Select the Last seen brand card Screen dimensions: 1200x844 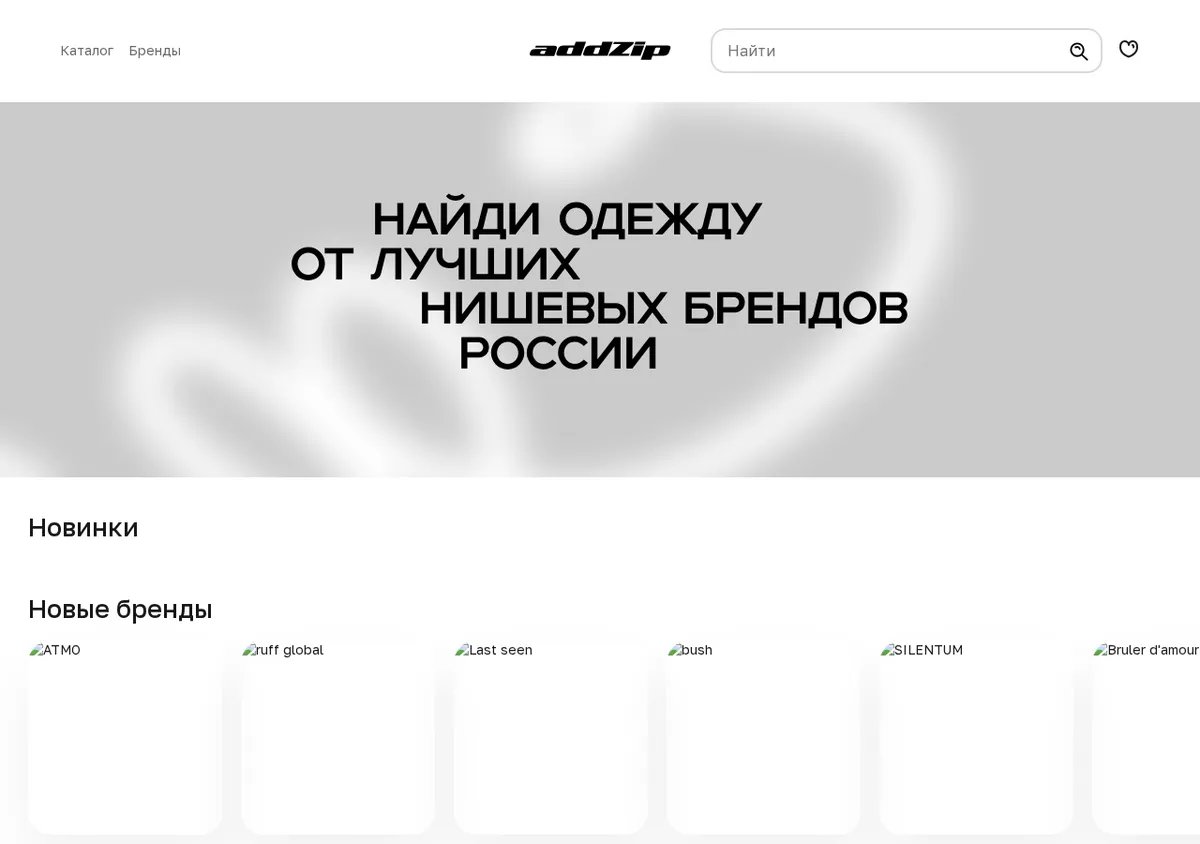pos(551,738)
